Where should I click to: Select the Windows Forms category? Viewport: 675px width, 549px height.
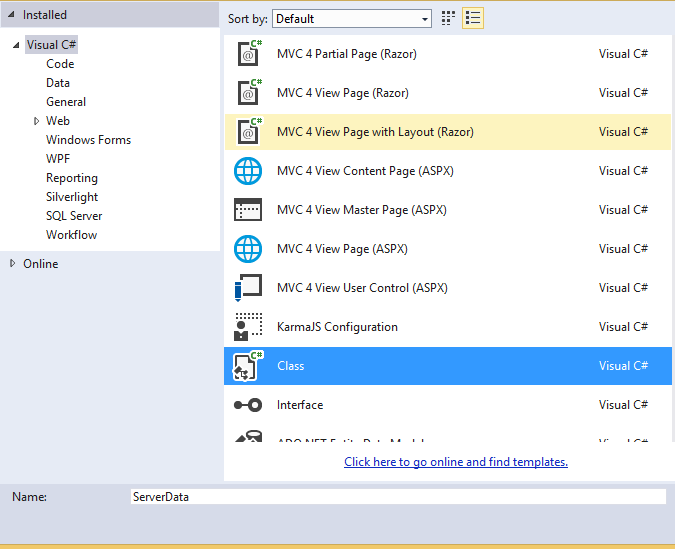[88, 140]
